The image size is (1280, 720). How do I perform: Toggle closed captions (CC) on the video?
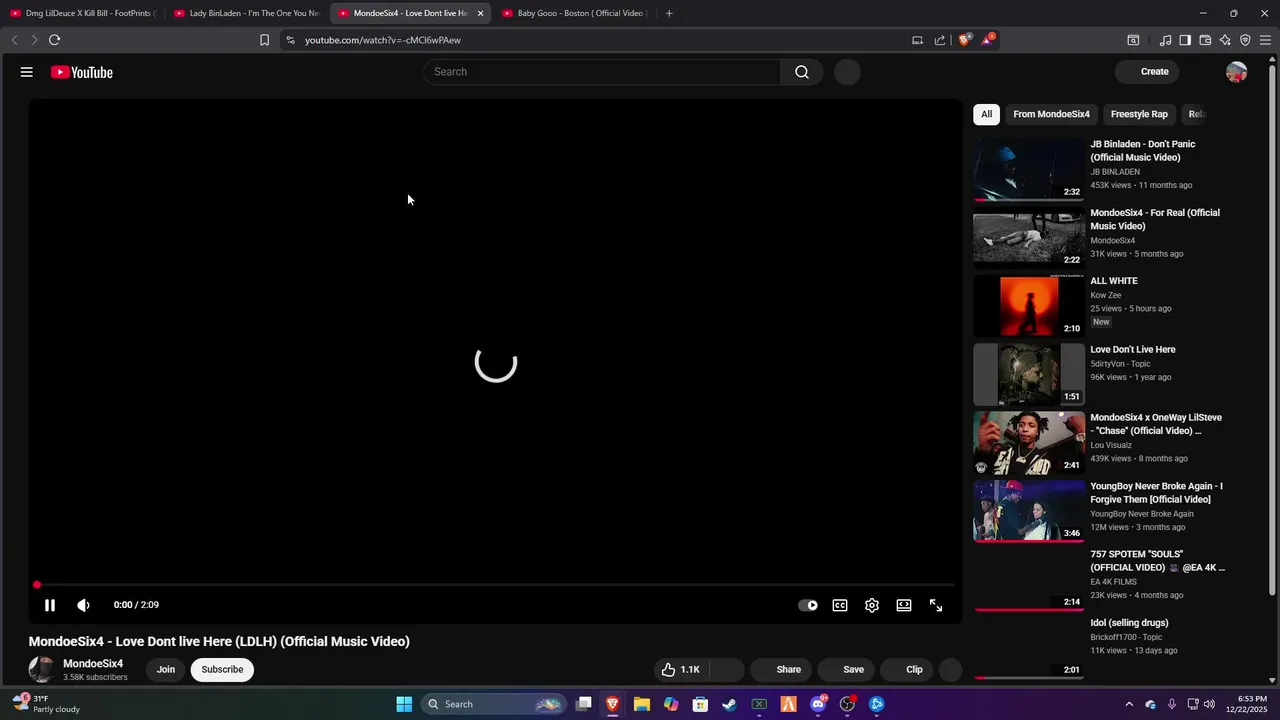[x=840, y=605]
